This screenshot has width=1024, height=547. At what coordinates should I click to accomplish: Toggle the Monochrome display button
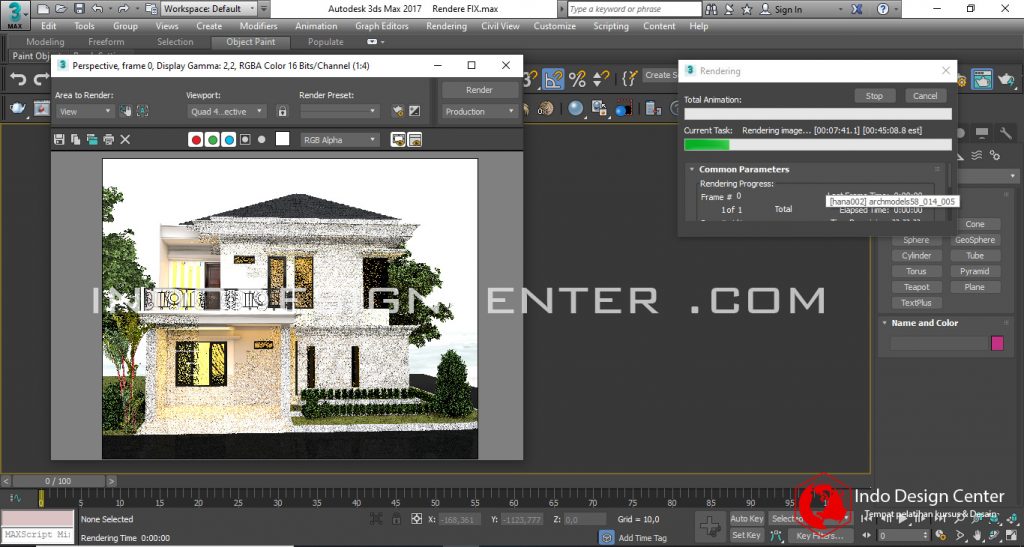[x=261, y=140]
